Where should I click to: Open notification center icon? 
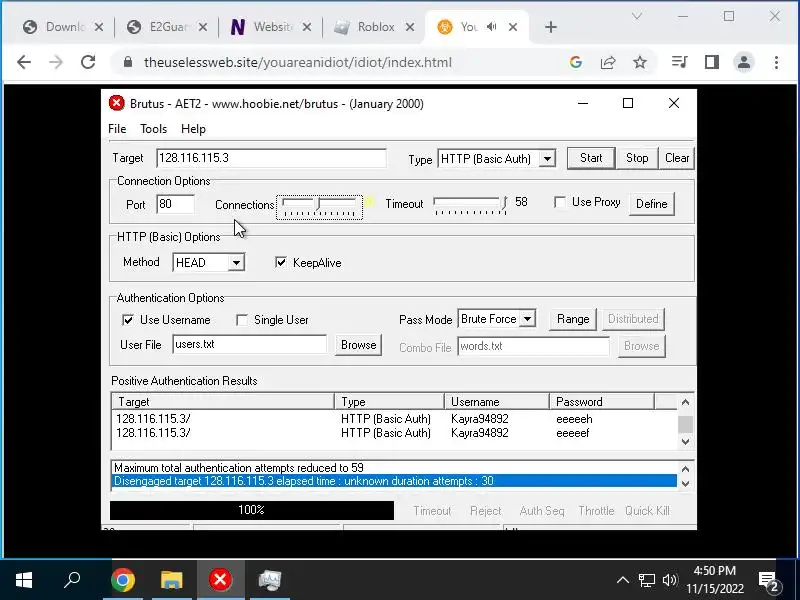768,580
